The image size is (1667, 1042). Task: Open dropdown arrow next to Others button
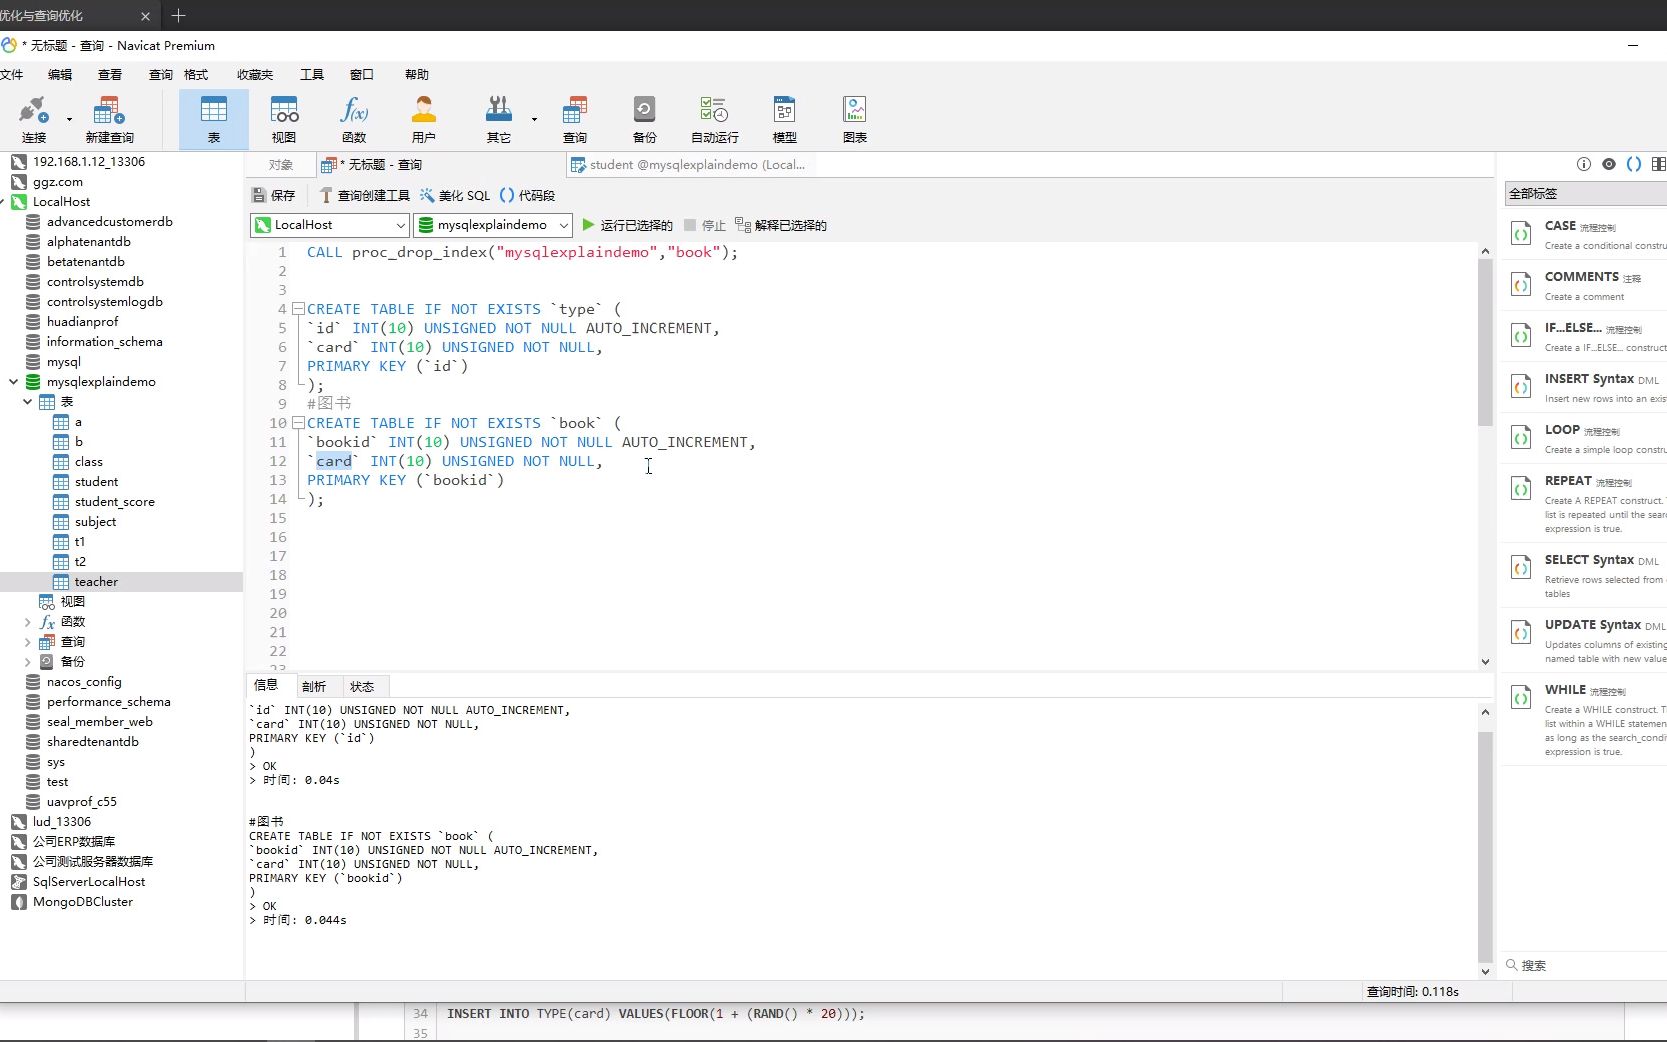pyautogui.click(x=534, y=119)
